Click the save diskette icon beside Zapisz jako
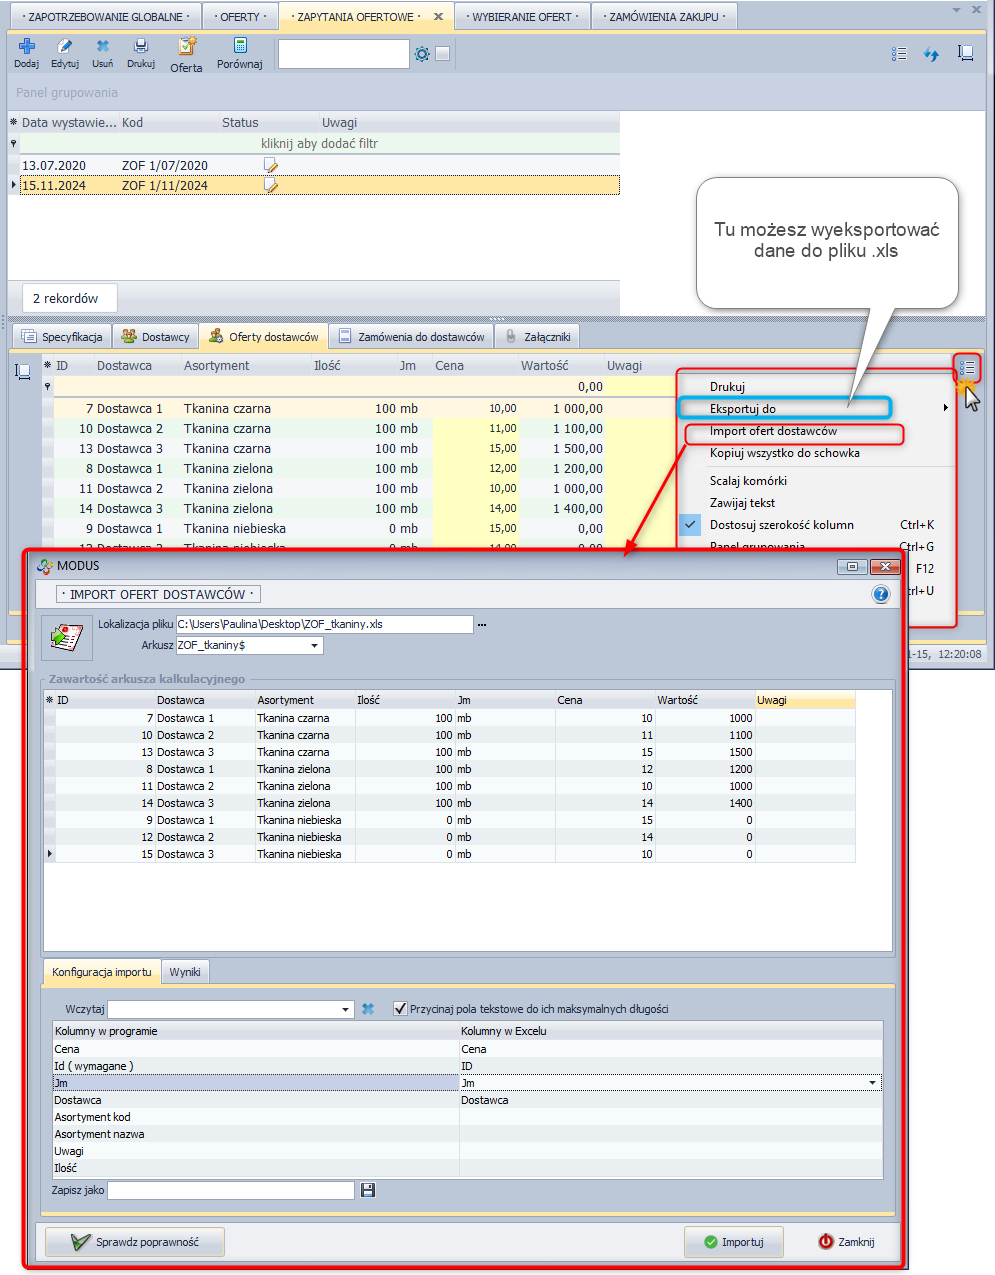Viewport: 995px width, 1275px height. click(368, 1190)
